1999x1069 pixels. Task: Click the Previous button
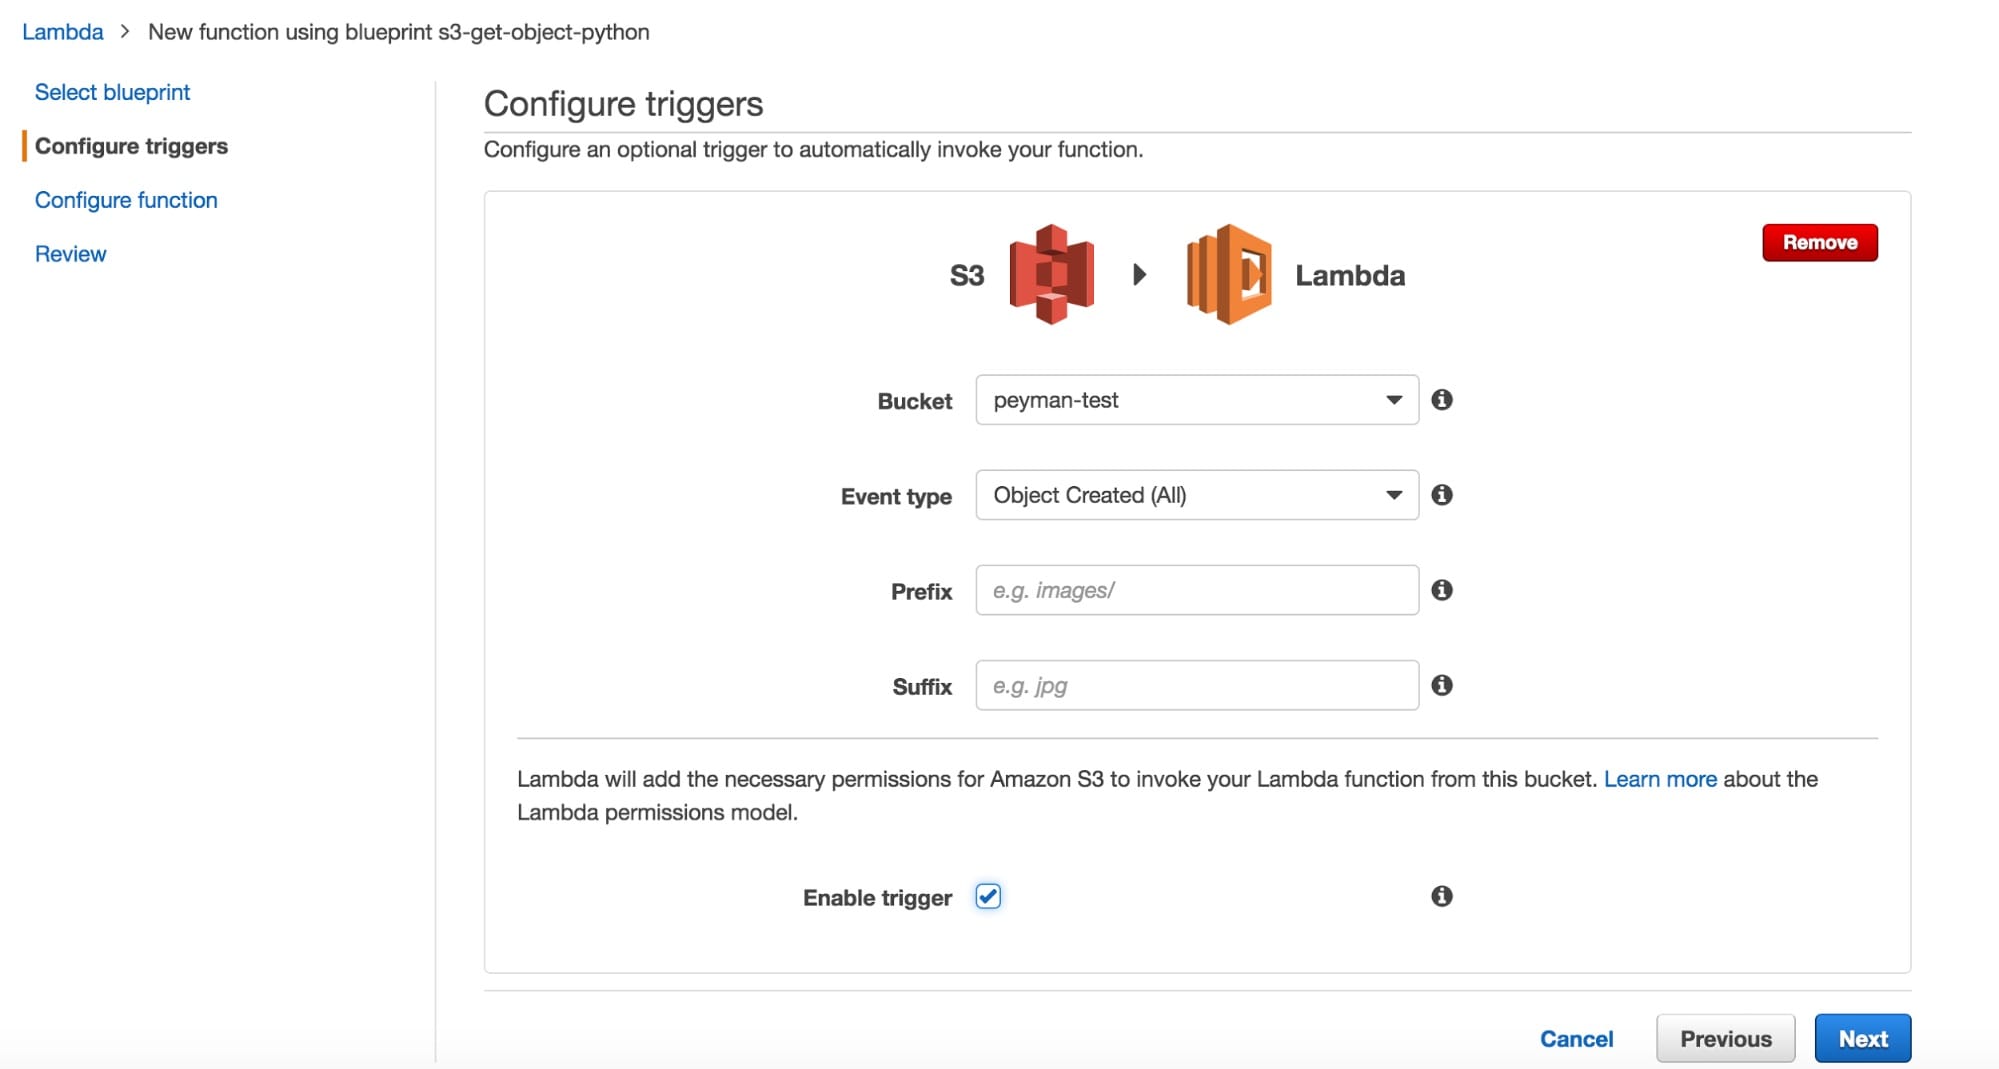(x=1725, y=1038)
